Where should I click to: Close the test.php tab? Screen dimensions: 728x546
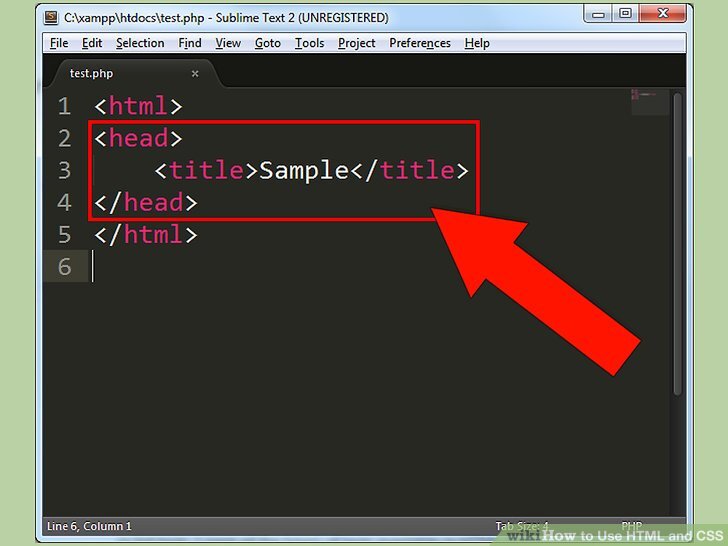point(195,74)
